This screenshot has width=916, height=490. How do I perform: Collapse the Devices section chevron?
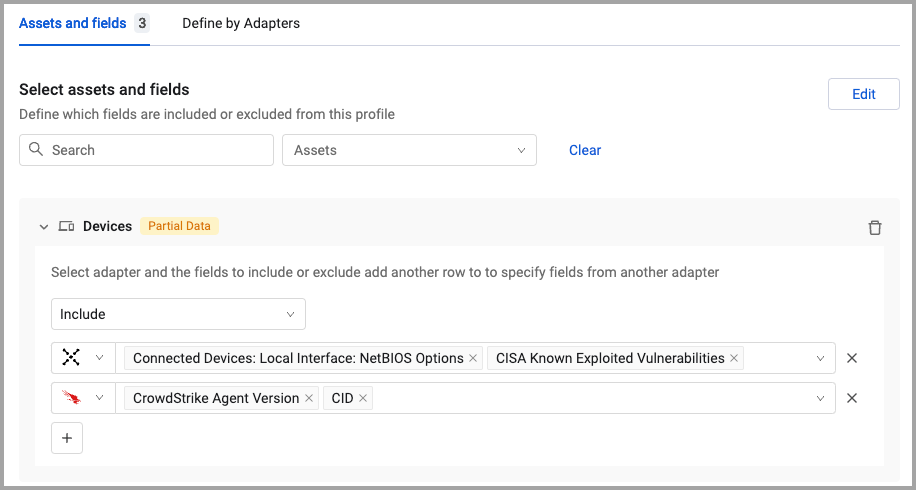point(43,227)
